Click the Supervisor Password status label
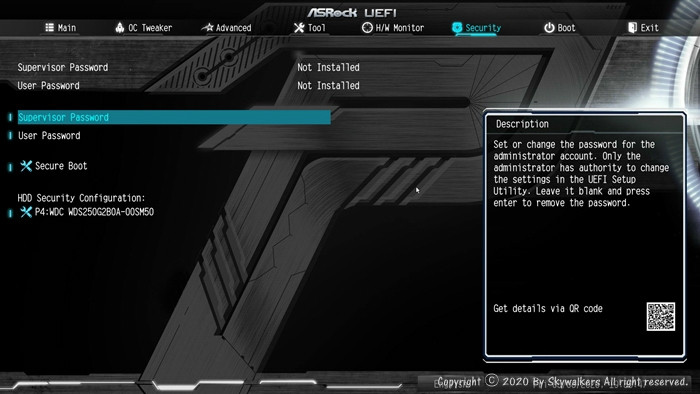Screen dimensions: 700x394 62,67
